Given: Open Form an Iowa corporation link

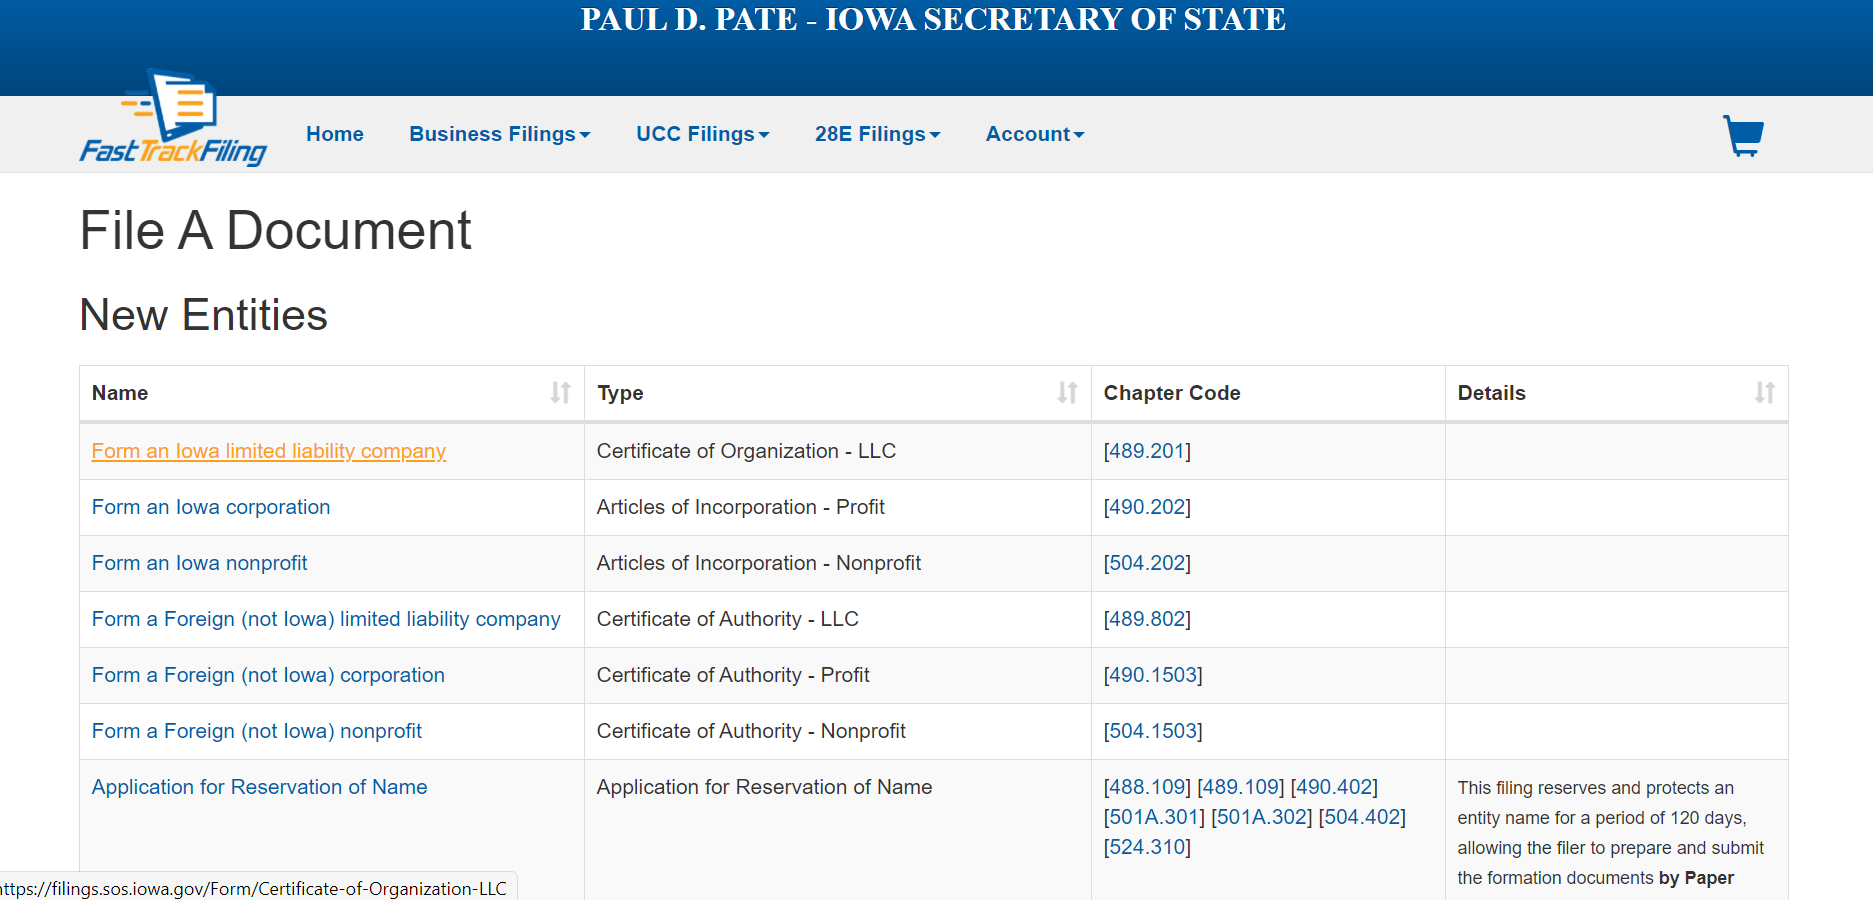Looking at the screenshot, I should 210,507.
